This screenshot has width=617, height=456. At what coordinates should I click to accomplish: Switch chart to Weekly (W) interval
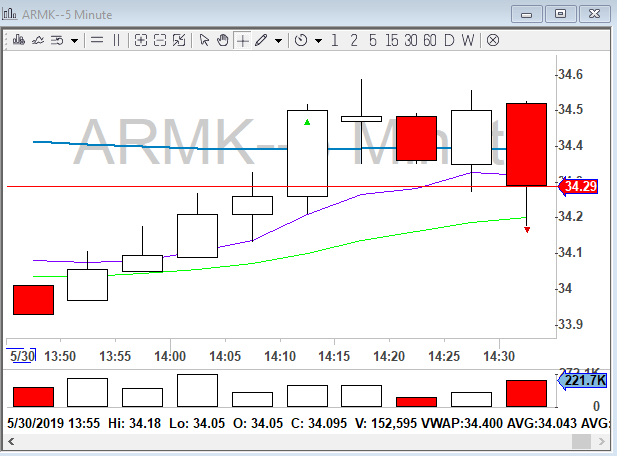coord(468,40)
